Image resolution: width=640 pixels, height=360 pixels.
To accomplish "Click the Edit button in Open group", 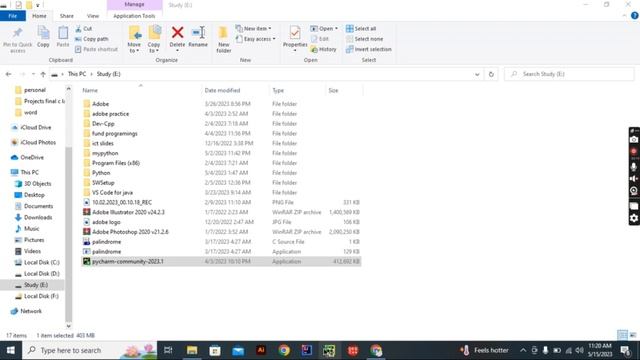I will pos(320,39).
